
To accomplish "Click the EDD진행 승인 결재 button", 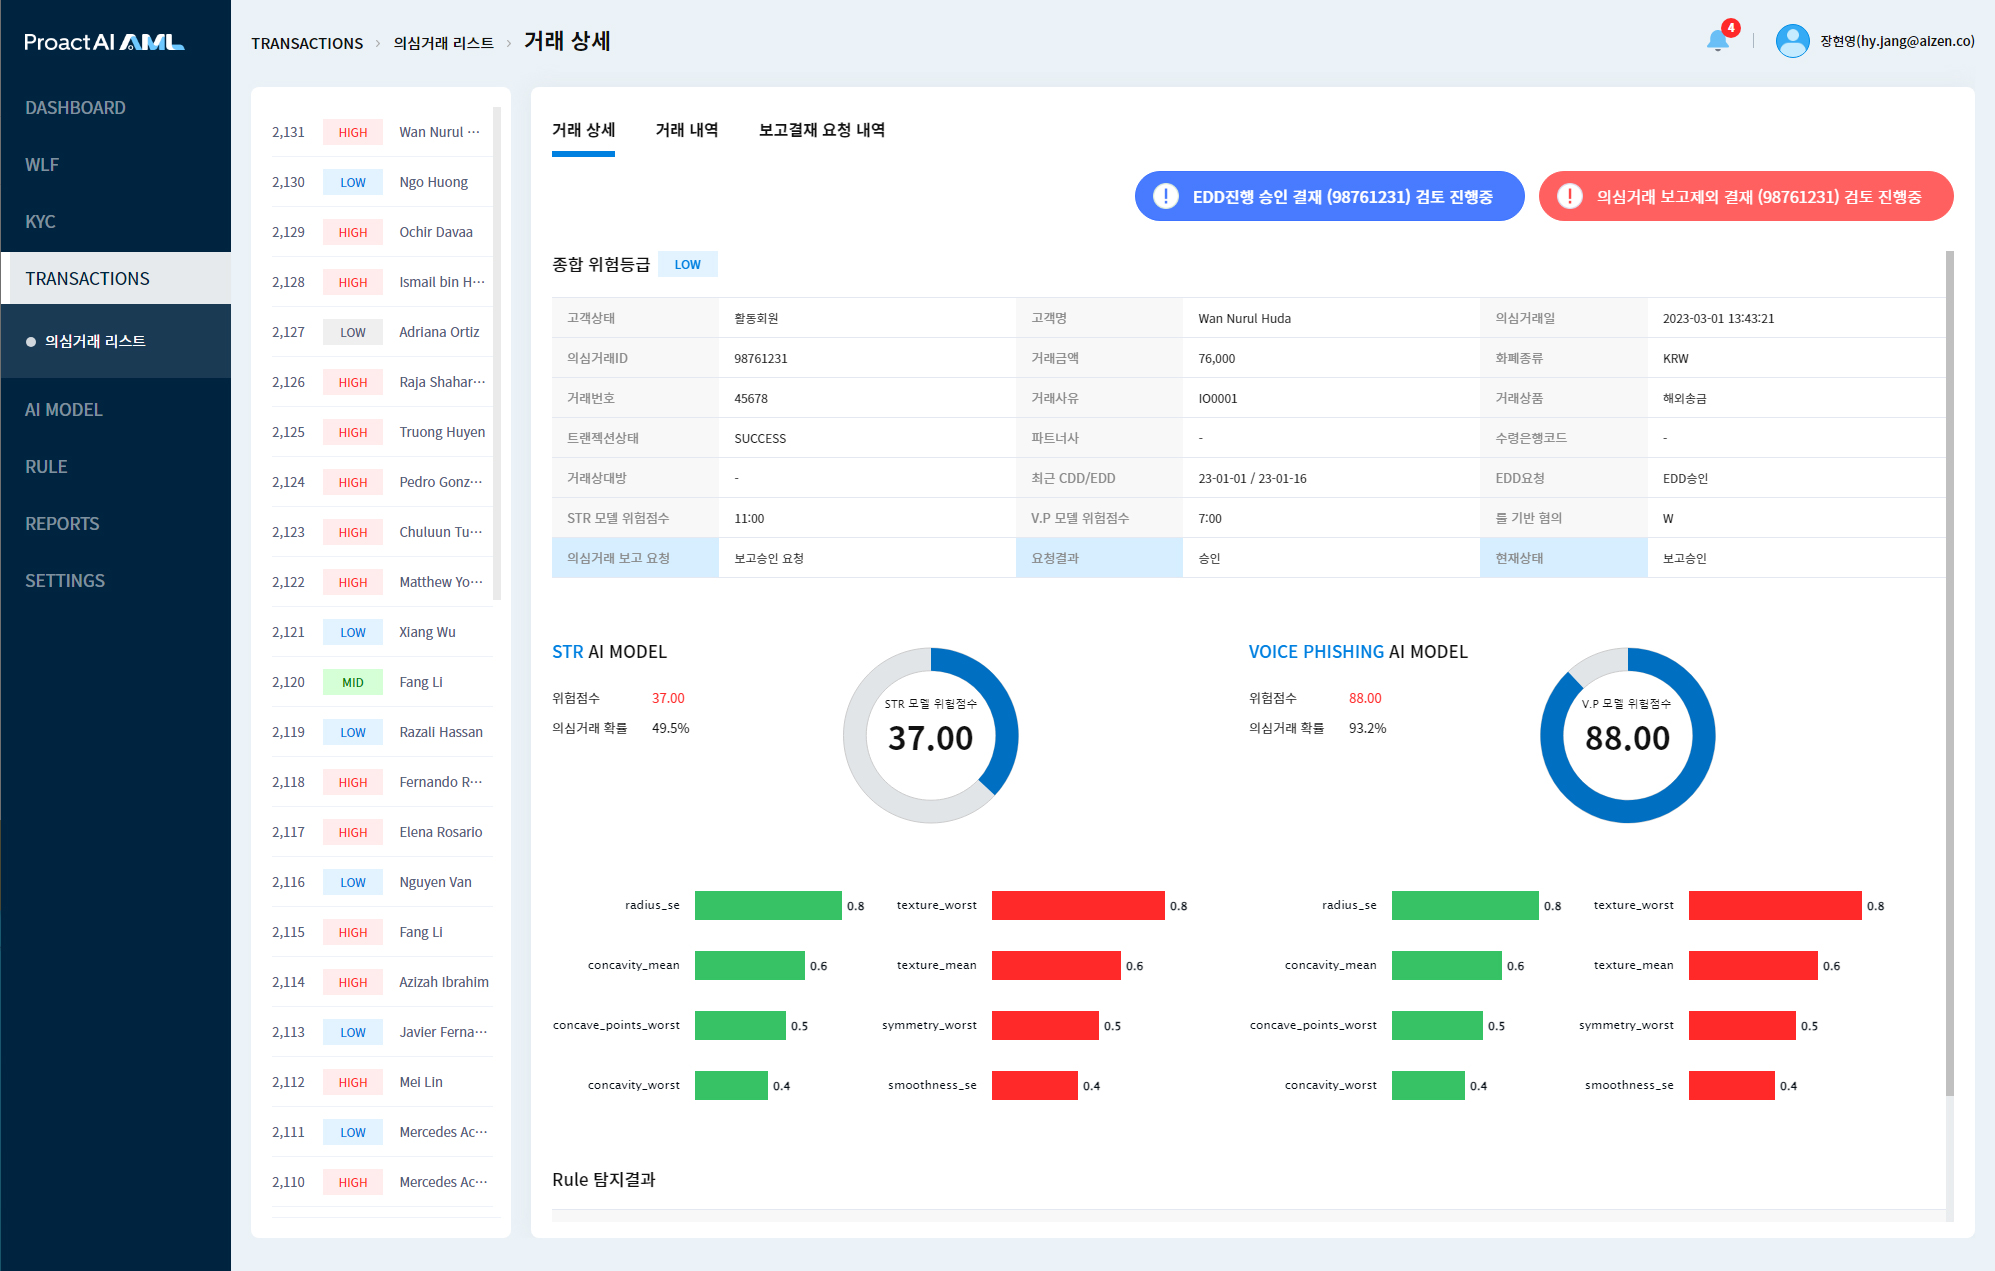I will pos(1340,196).
